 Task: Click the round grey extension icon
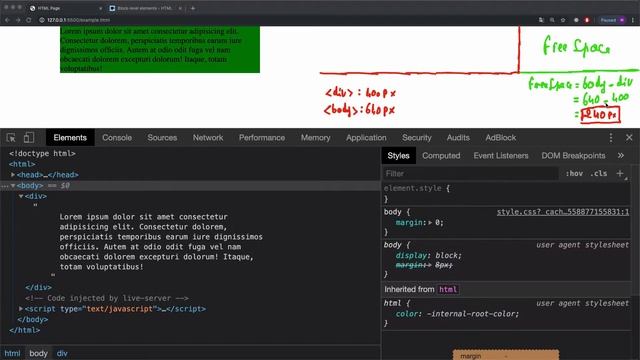click(x=576, y=20)
